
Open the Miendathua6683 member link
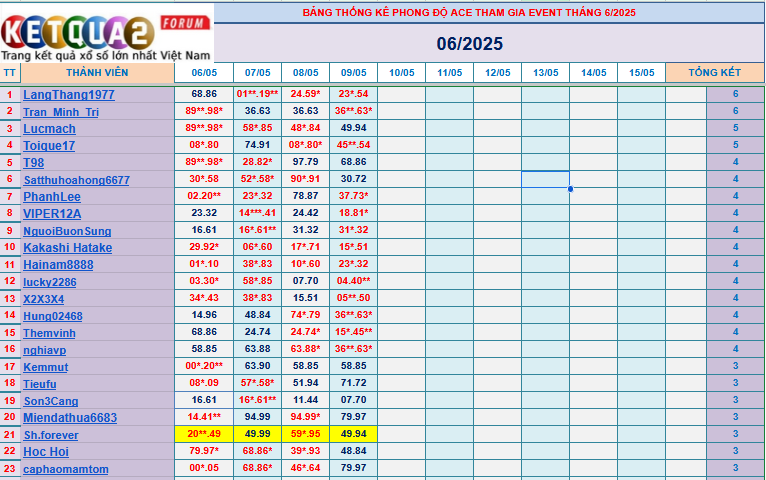[x=70, y=418]
